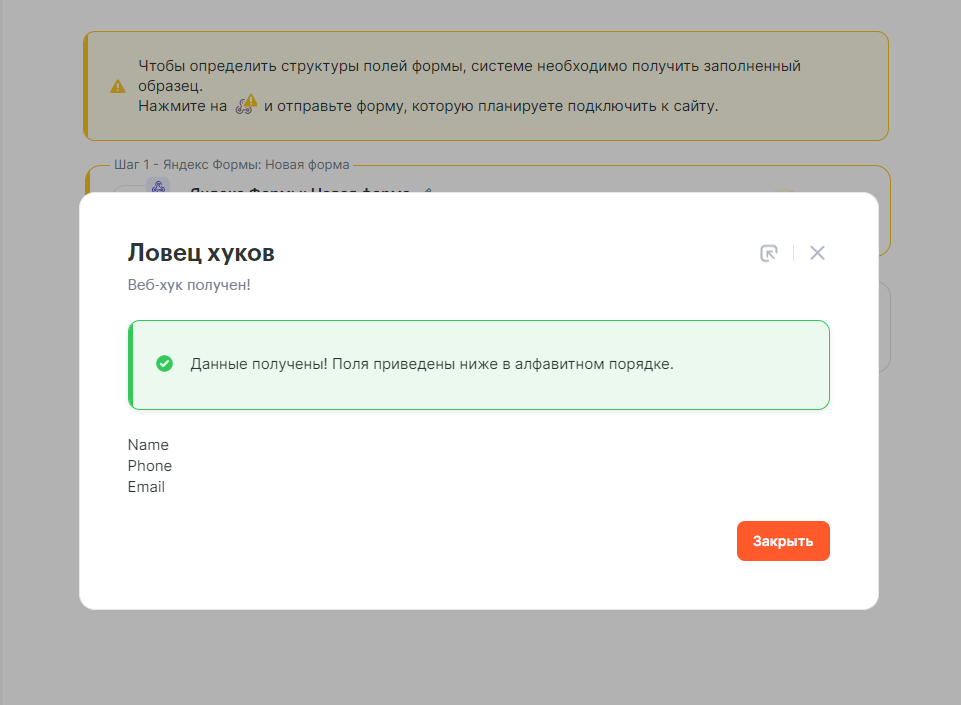Click the green checkmark success icon
The width and height of the screenshot is (961, 705).
coord(165,364)
